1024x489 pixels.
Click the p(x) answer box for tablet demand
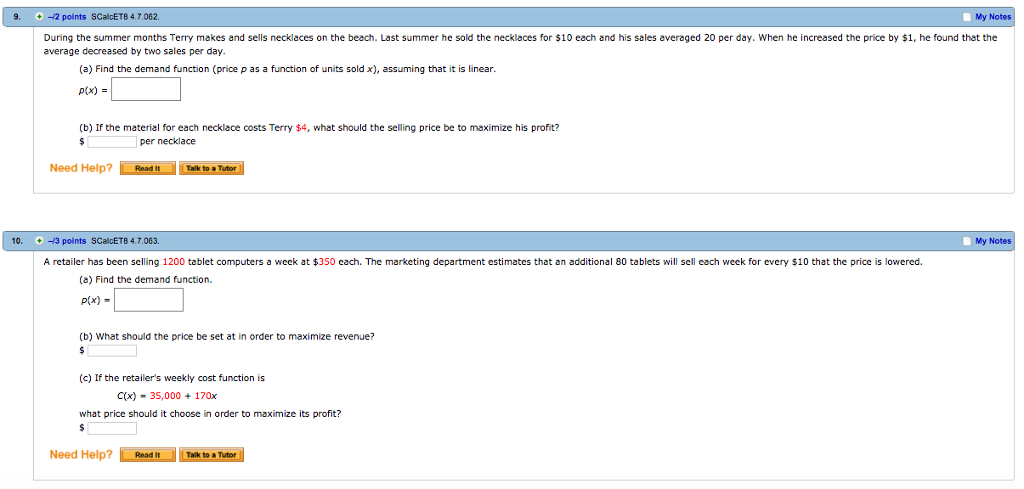point(148,300)
